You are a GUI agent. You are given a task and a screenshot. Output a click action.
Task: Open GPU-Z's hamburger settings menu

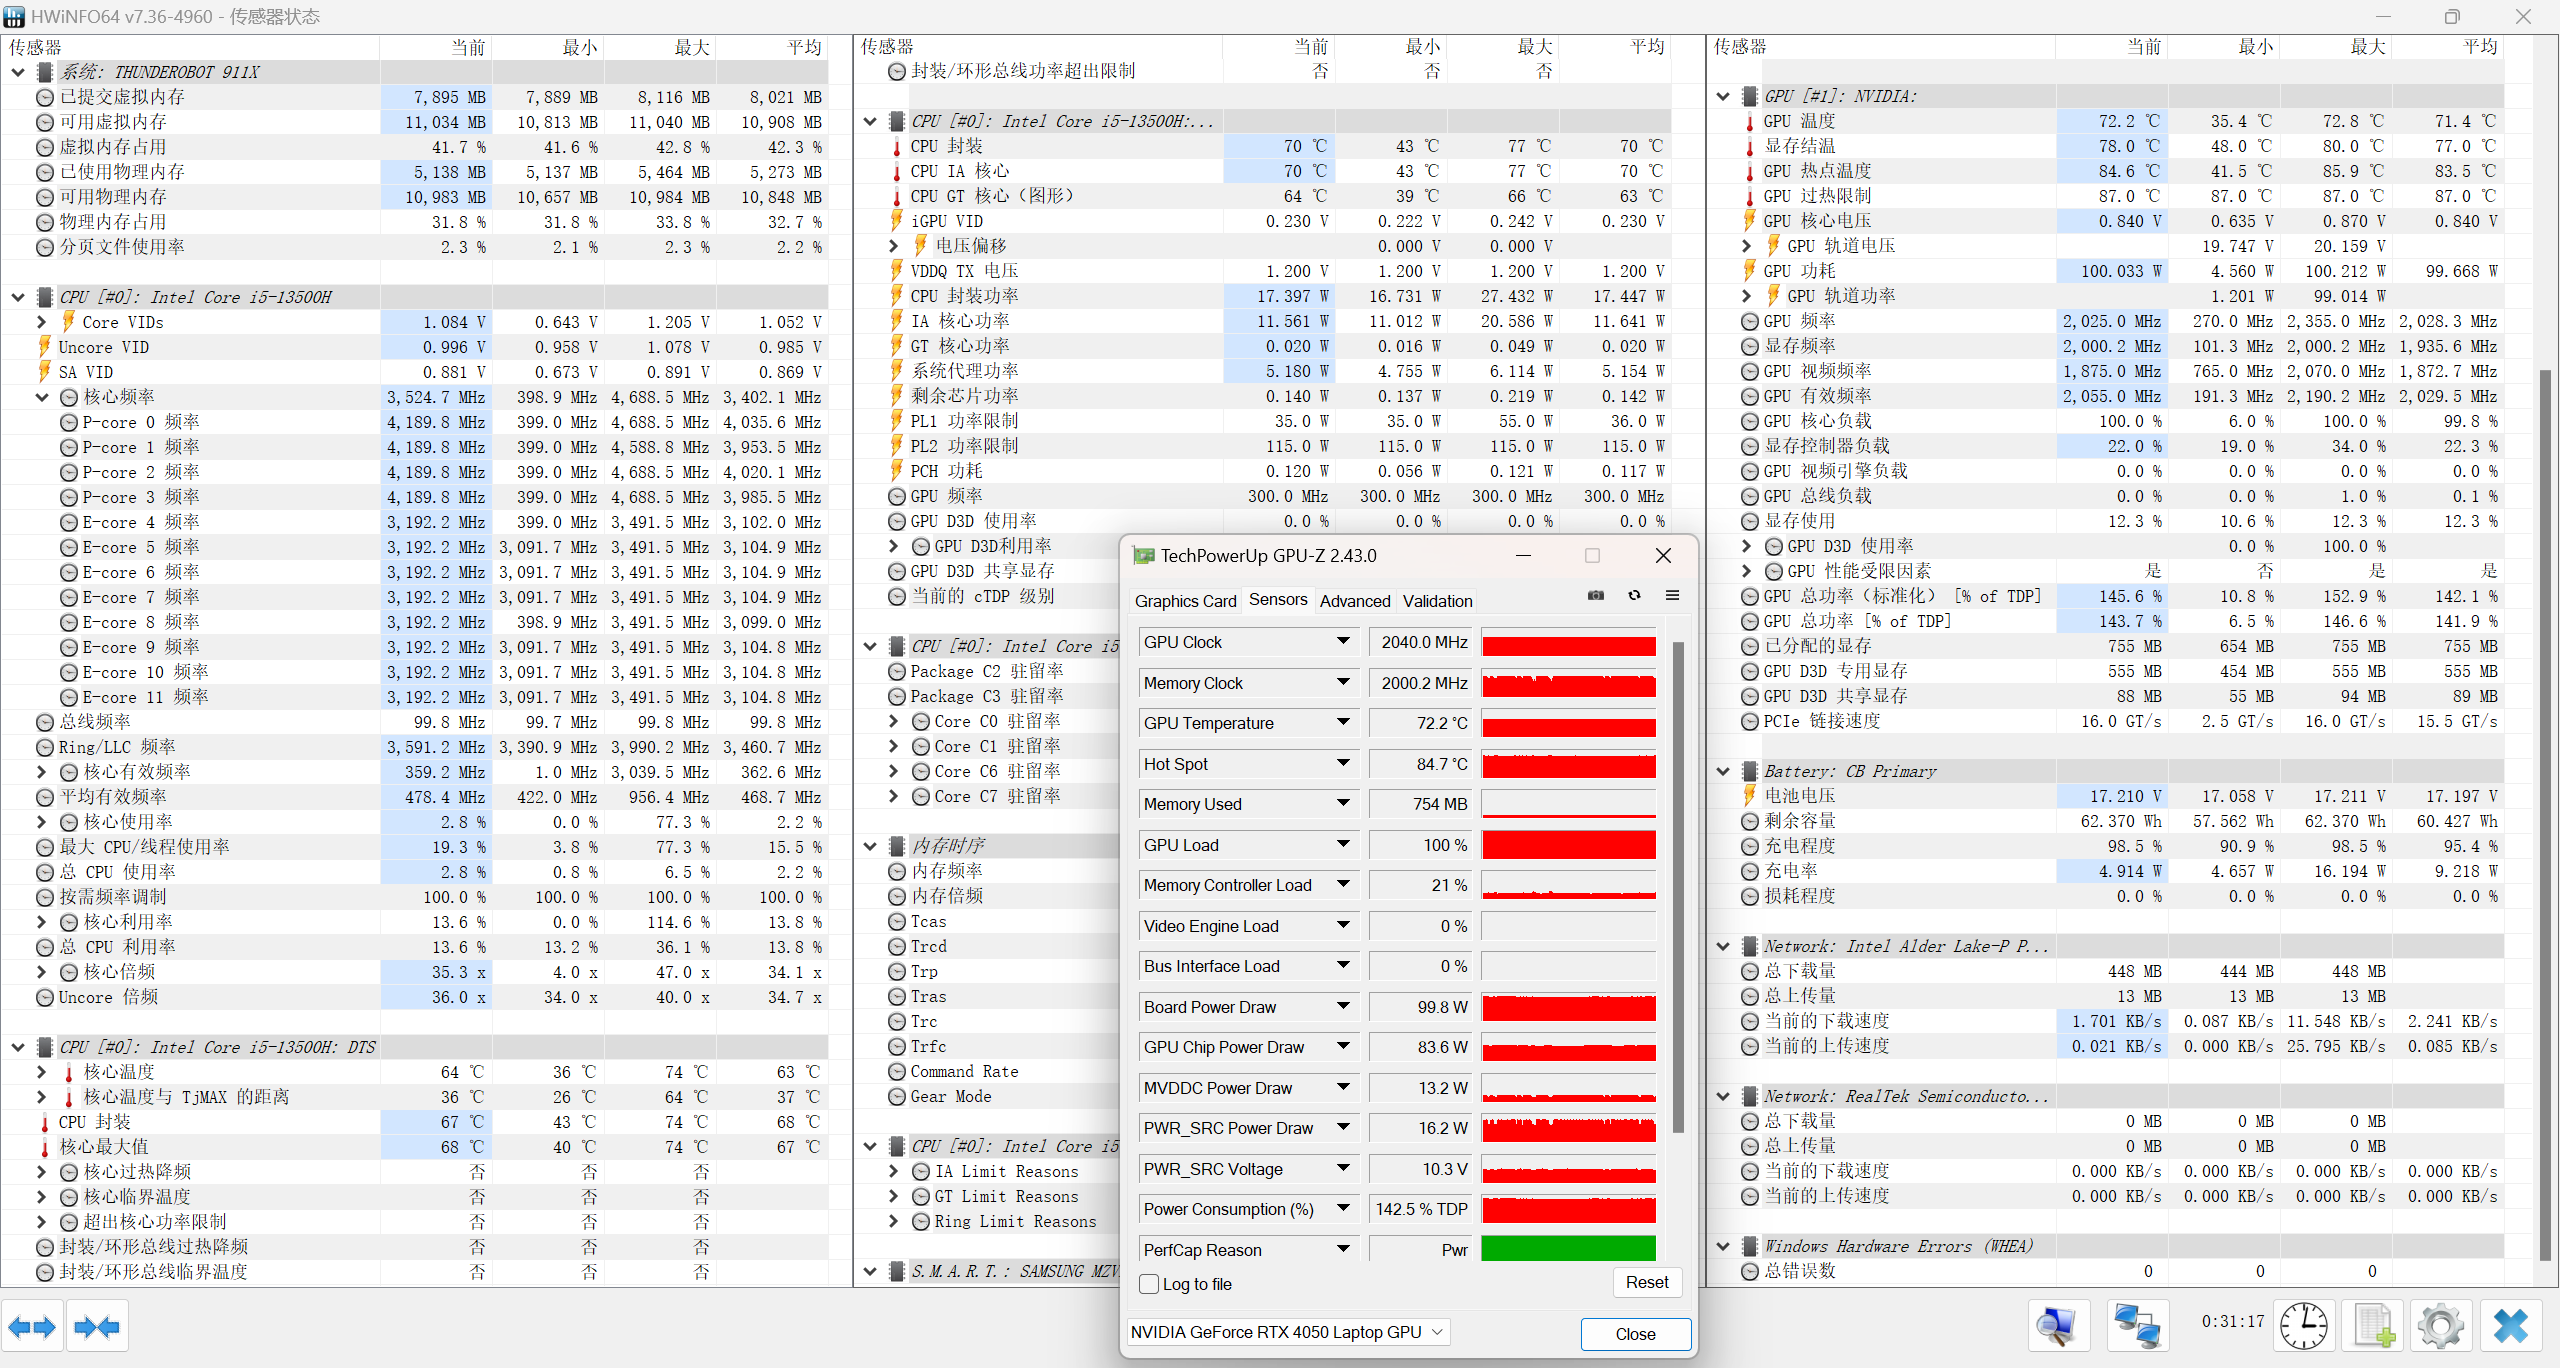tap(1672, 595)
